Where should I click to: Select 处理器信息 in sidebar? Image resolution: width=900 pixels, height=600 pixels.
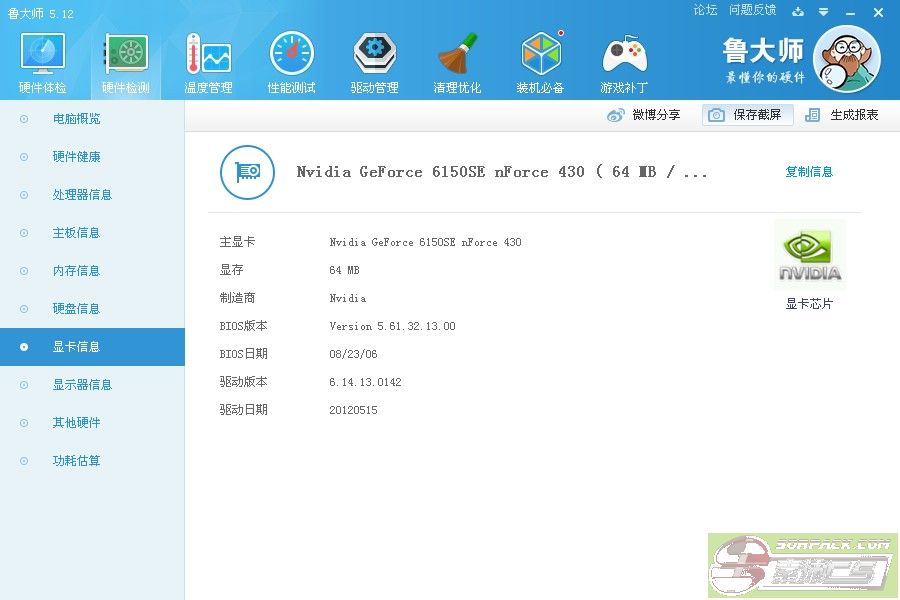pyautogui.click(x=92, y=195)
